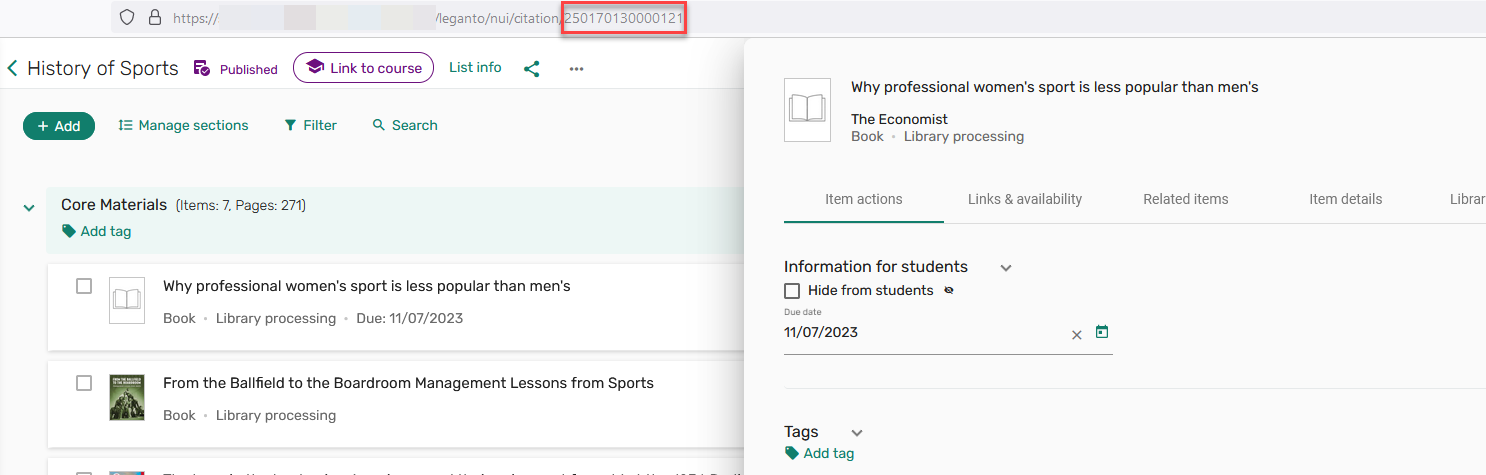Open citation title Why professional women's sport in list

[x=367, y=286]
